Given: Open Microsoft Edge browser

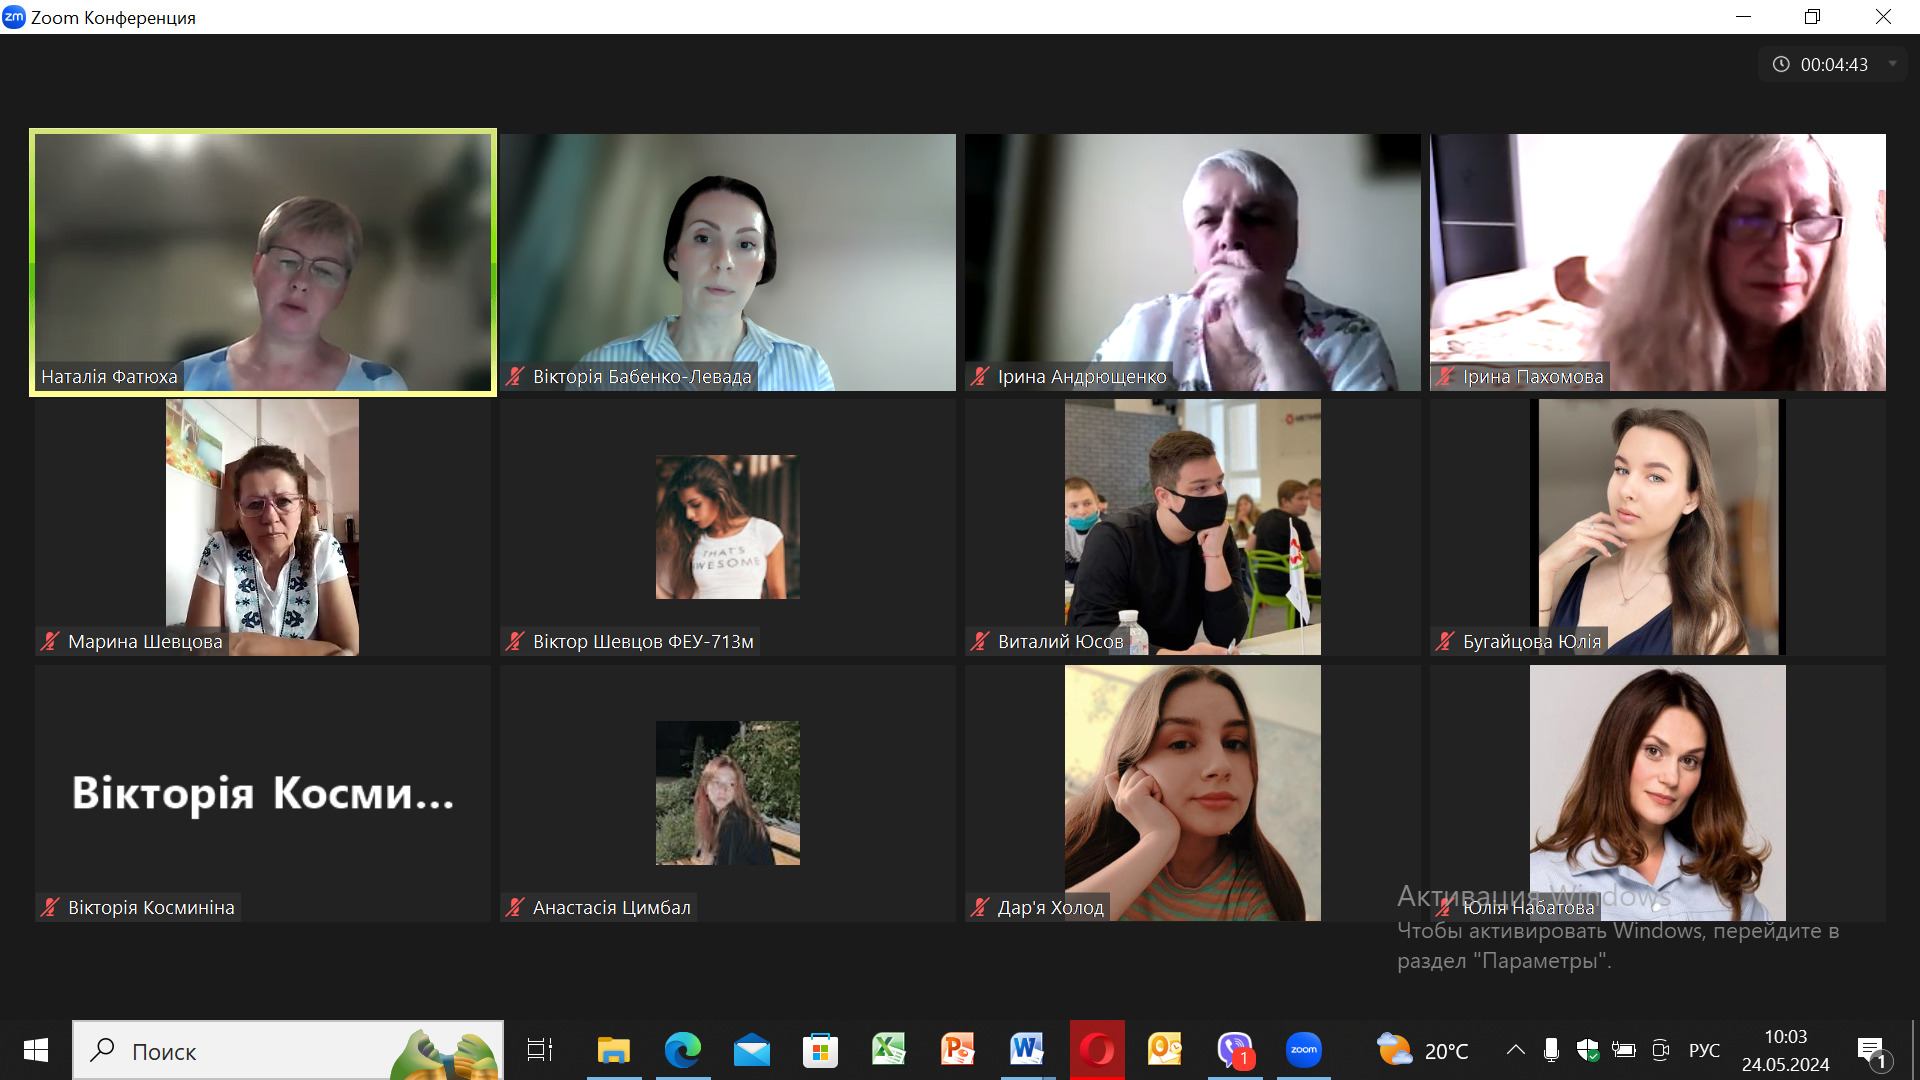Looking at the screenshot, I should tap(683, 1050).
